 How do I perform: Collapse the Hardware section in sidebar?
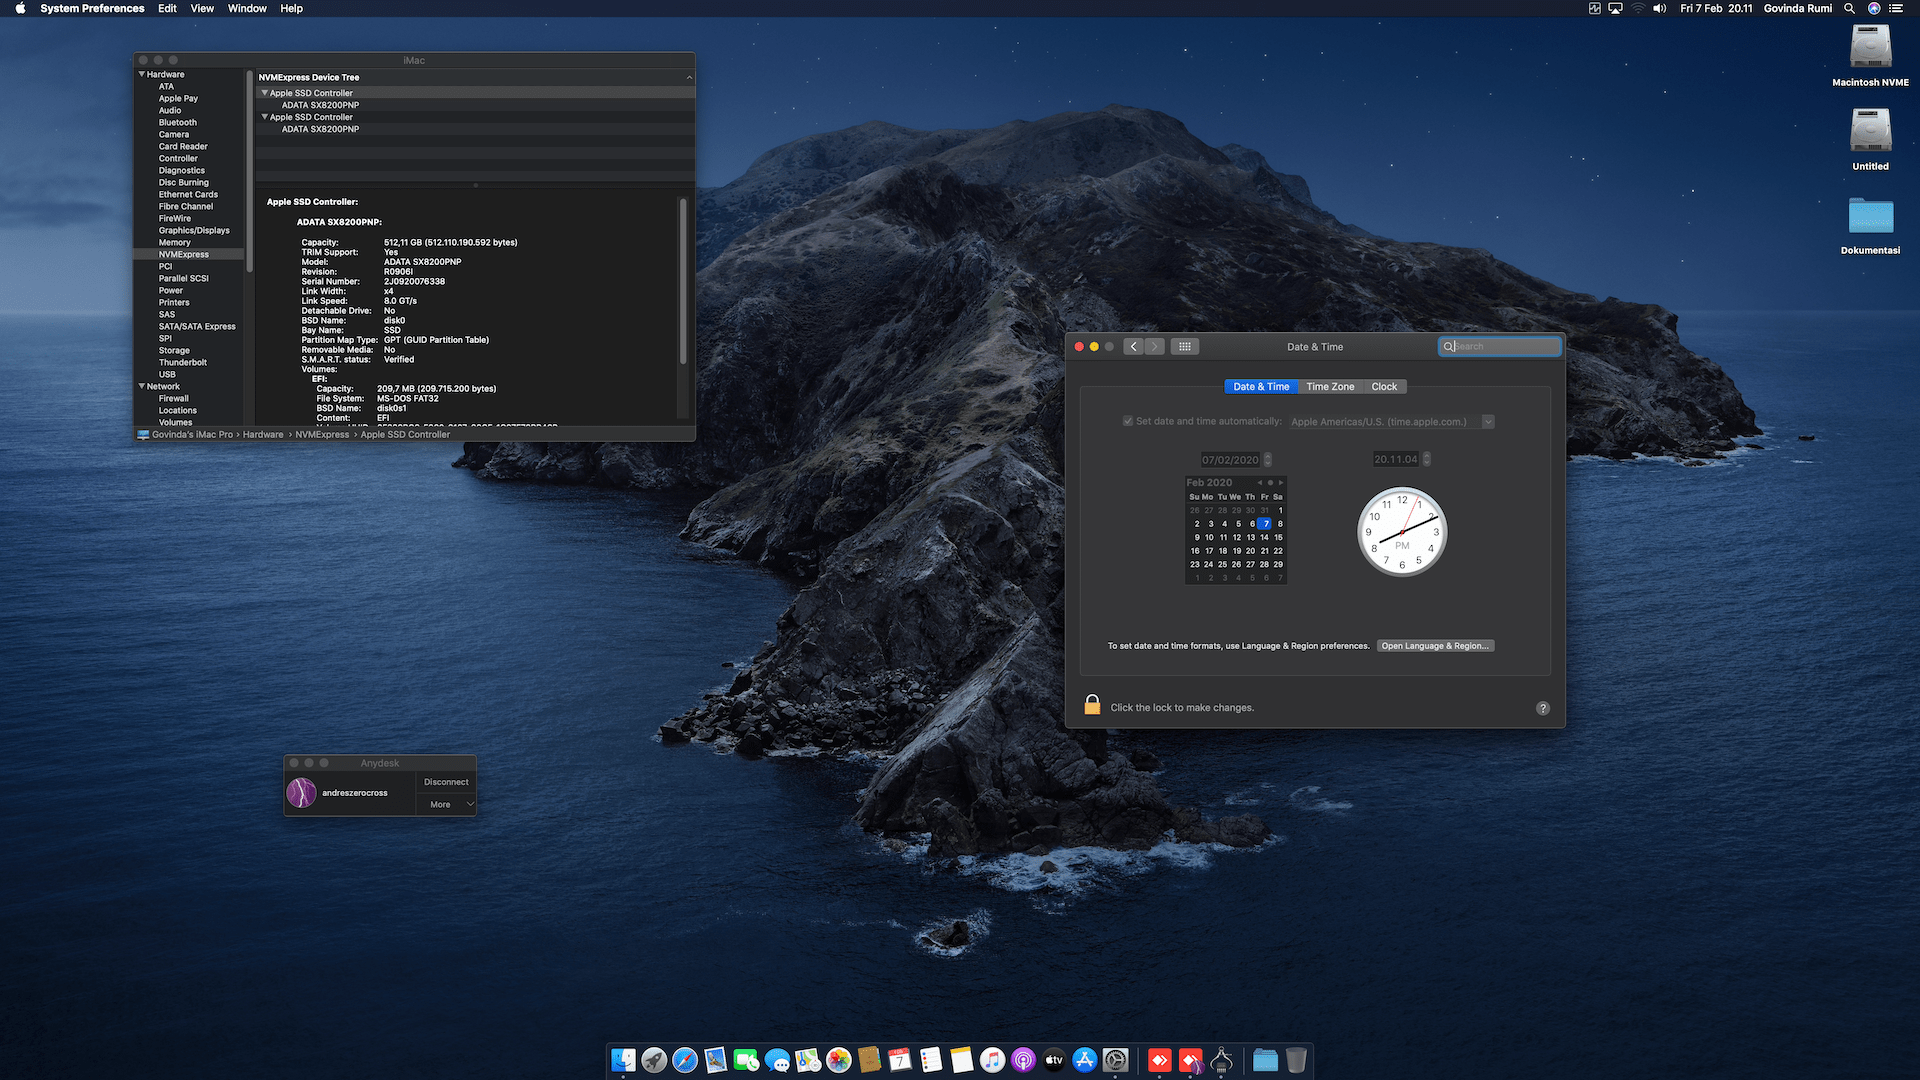142,74
